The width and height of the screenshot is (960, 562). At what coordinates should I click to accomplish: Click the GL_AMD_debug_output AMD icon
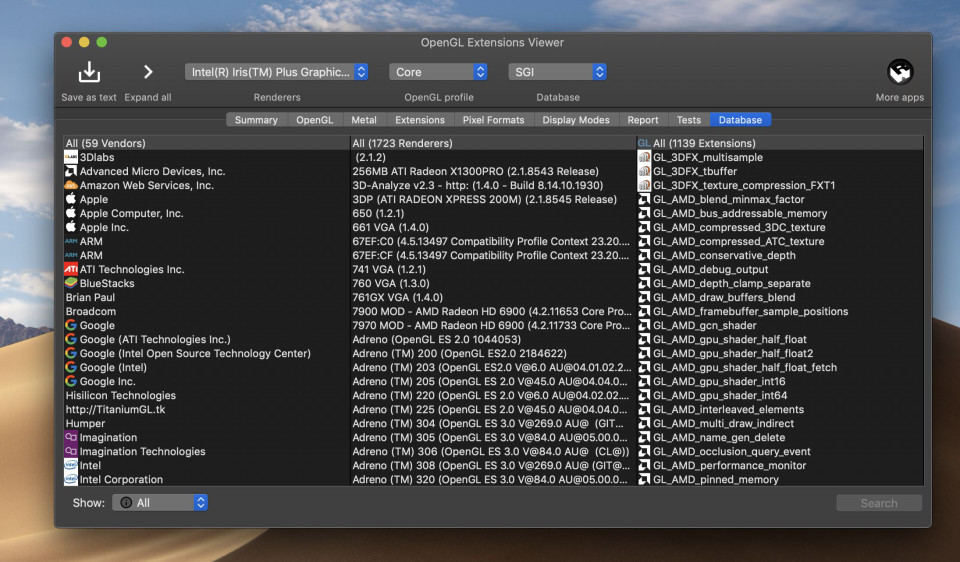pyautogui.click(x=644, y=269)
